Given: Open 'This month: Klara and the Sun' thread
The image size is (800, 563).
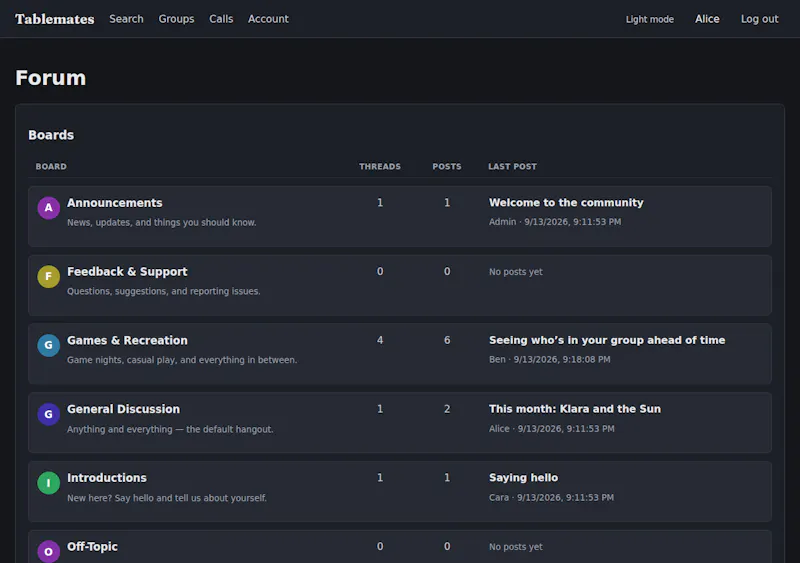Looking at the screenshot, I should [x=574, y=409].
